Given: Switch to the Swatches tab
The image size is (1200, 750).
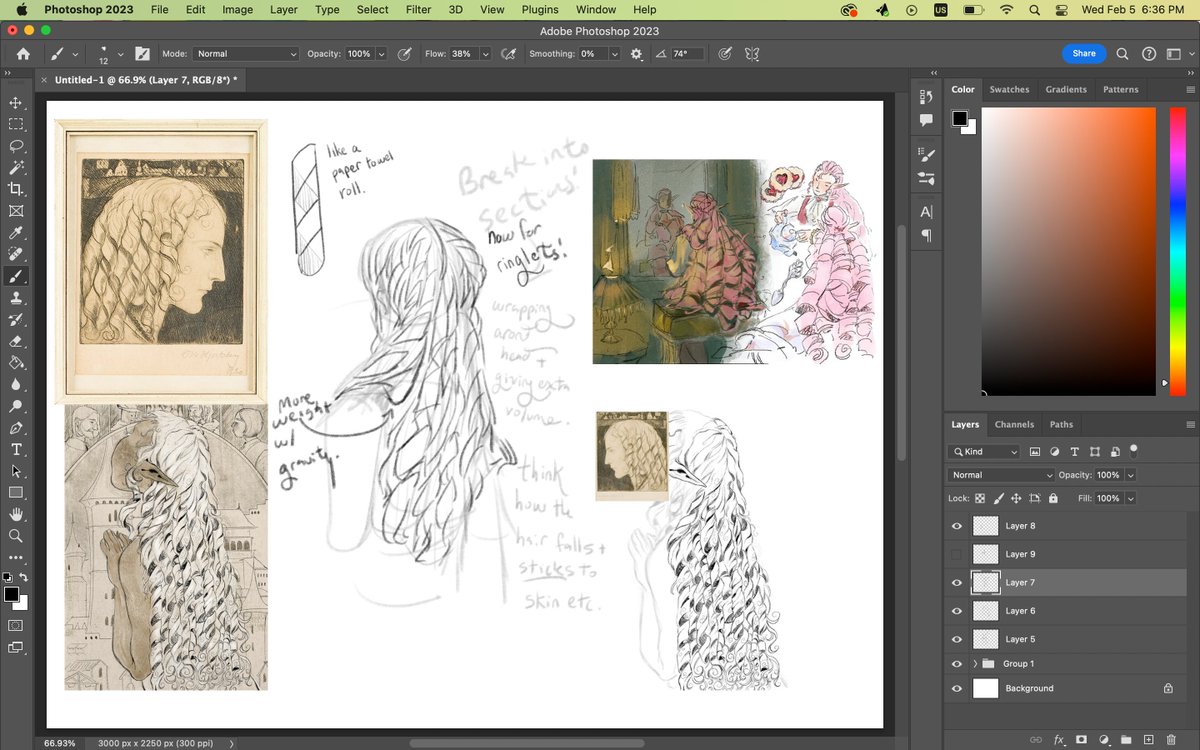Looking at the screenshot, I should tap(1009, 89).
